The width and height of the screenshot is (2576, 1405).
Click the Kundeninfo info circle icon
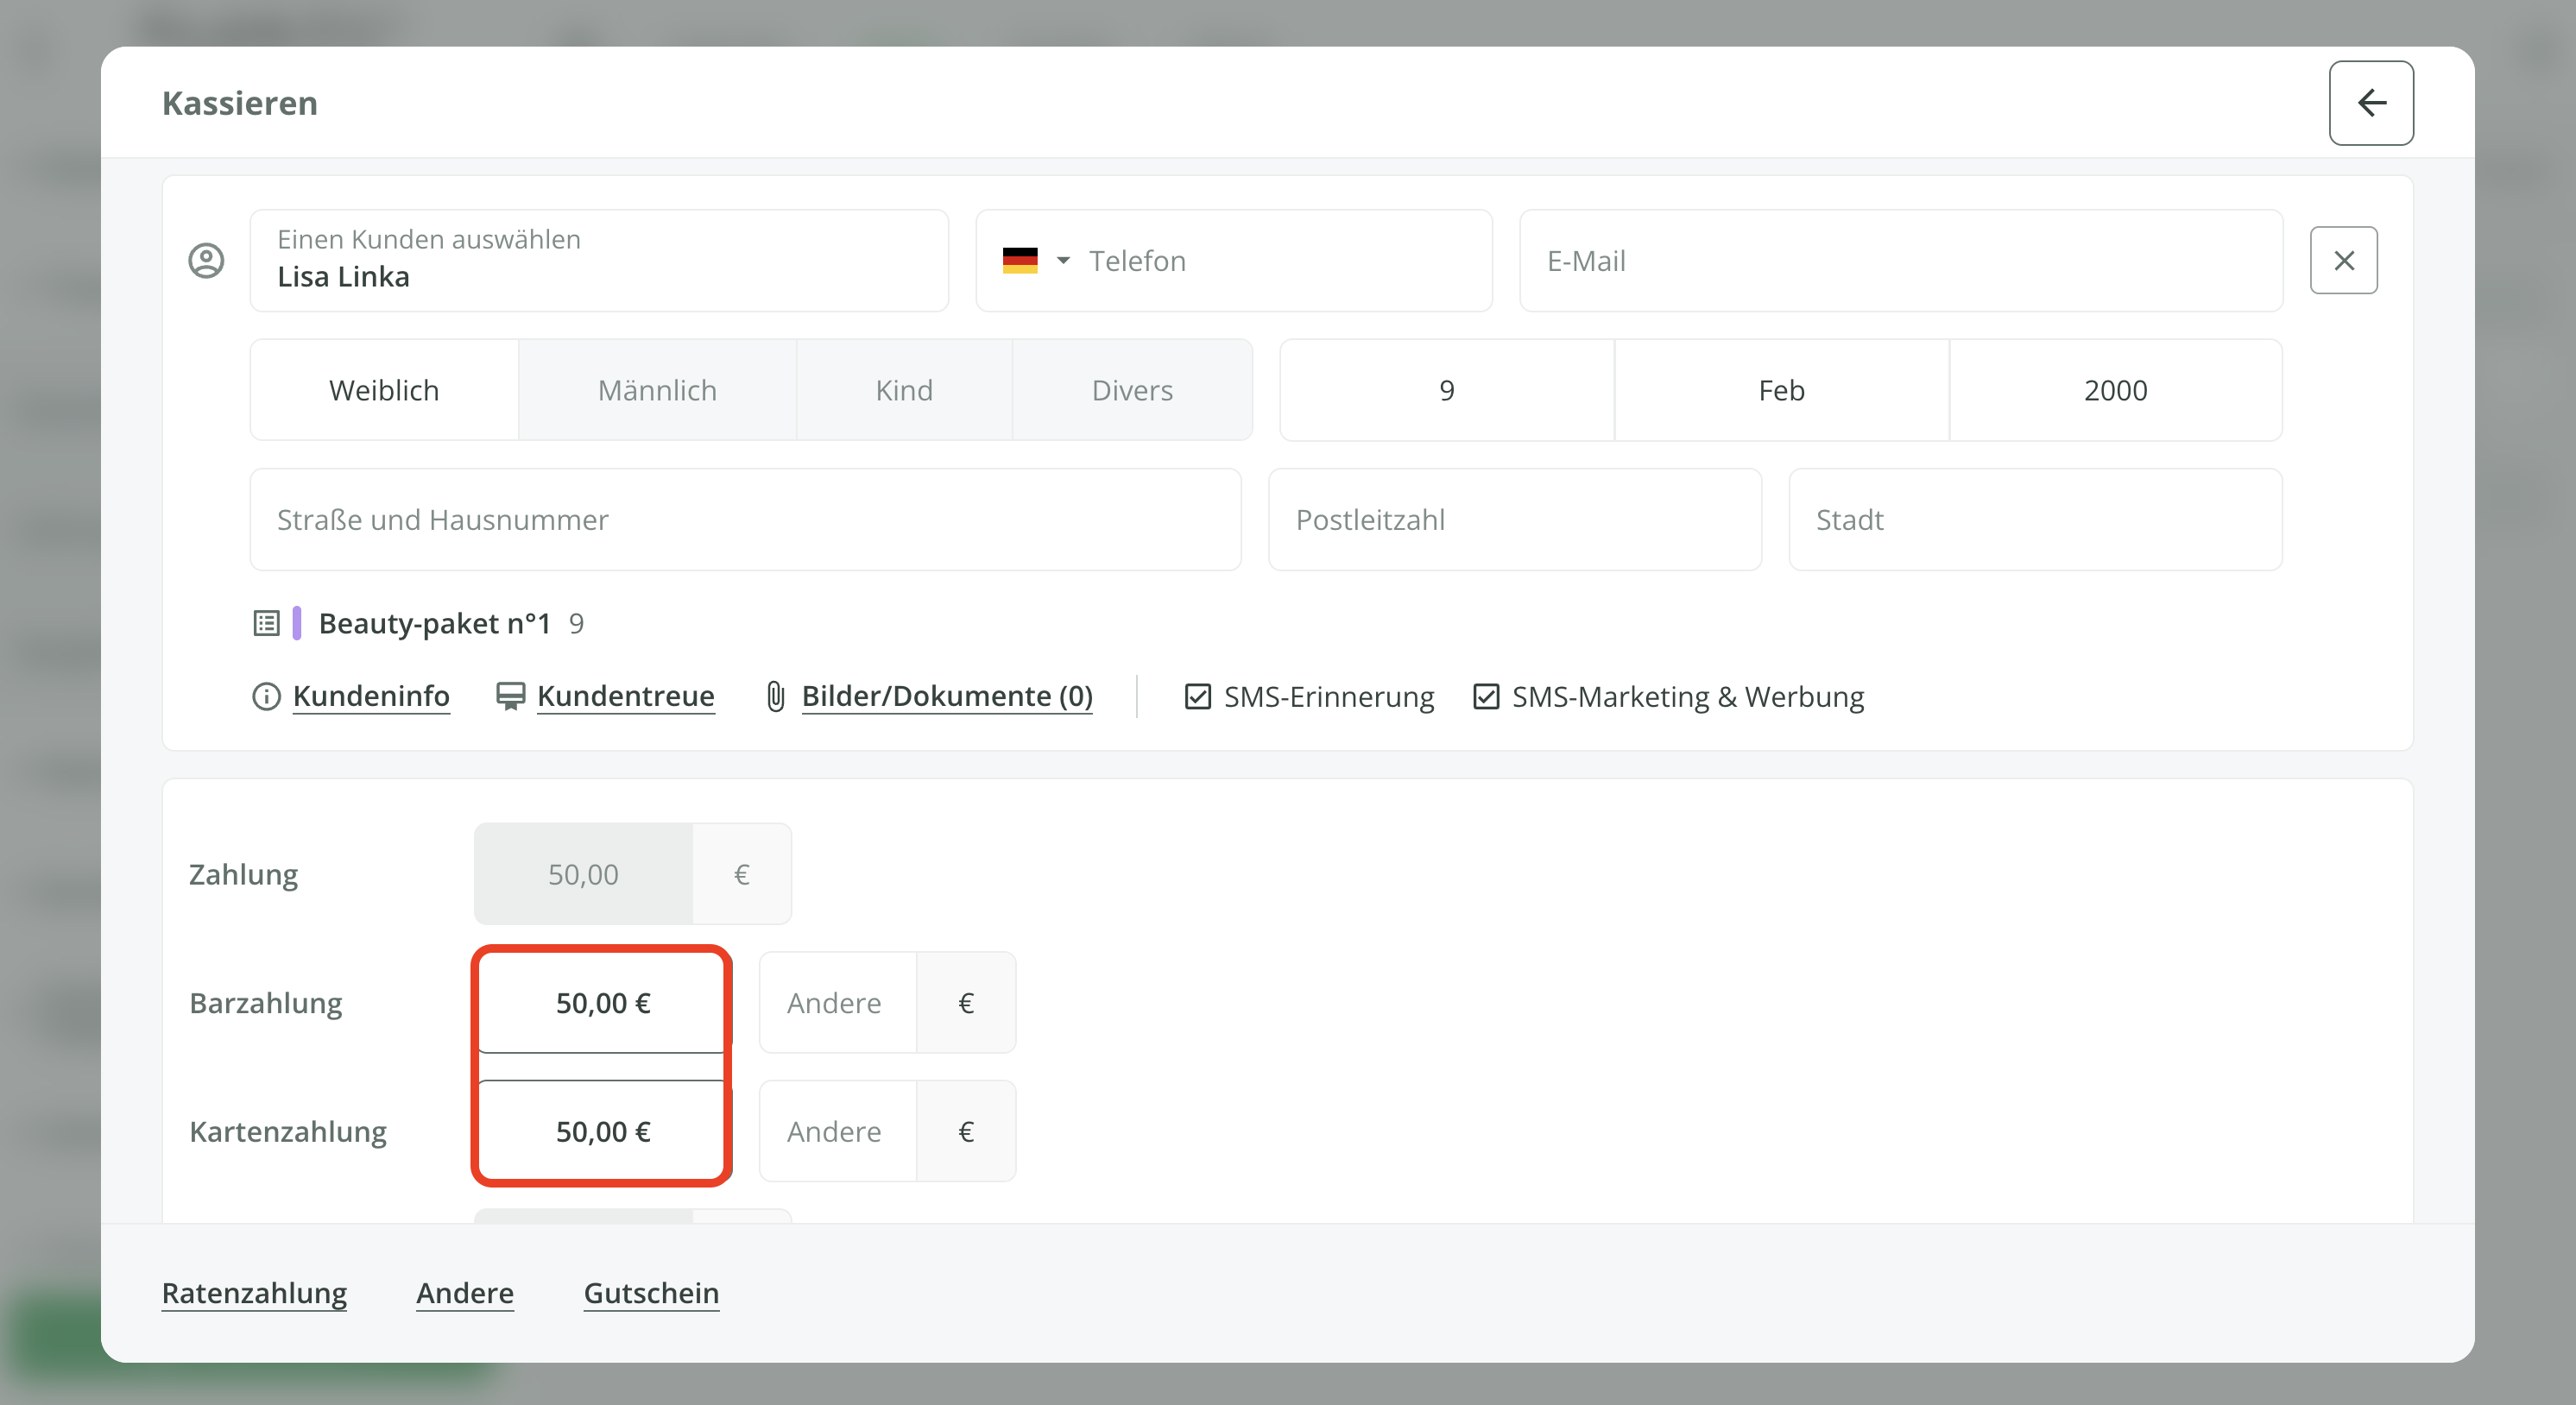pyautogui.click(x=266, y=696)
